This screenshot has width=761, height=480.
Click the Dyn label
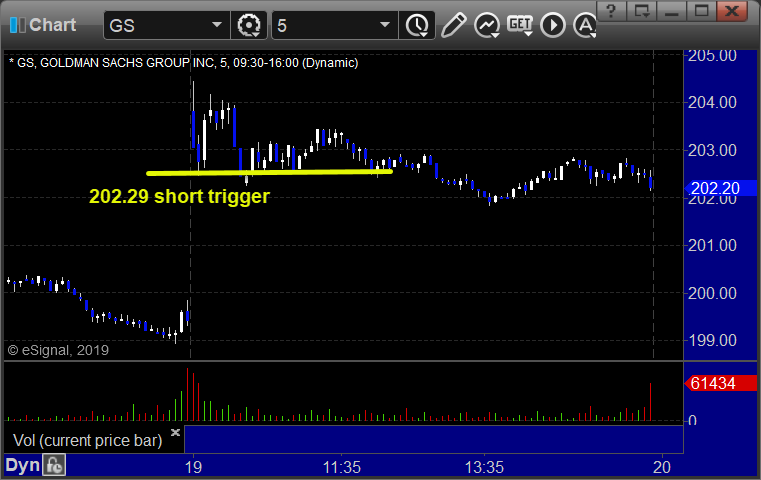pyautogui.click(x=22, y=465)
